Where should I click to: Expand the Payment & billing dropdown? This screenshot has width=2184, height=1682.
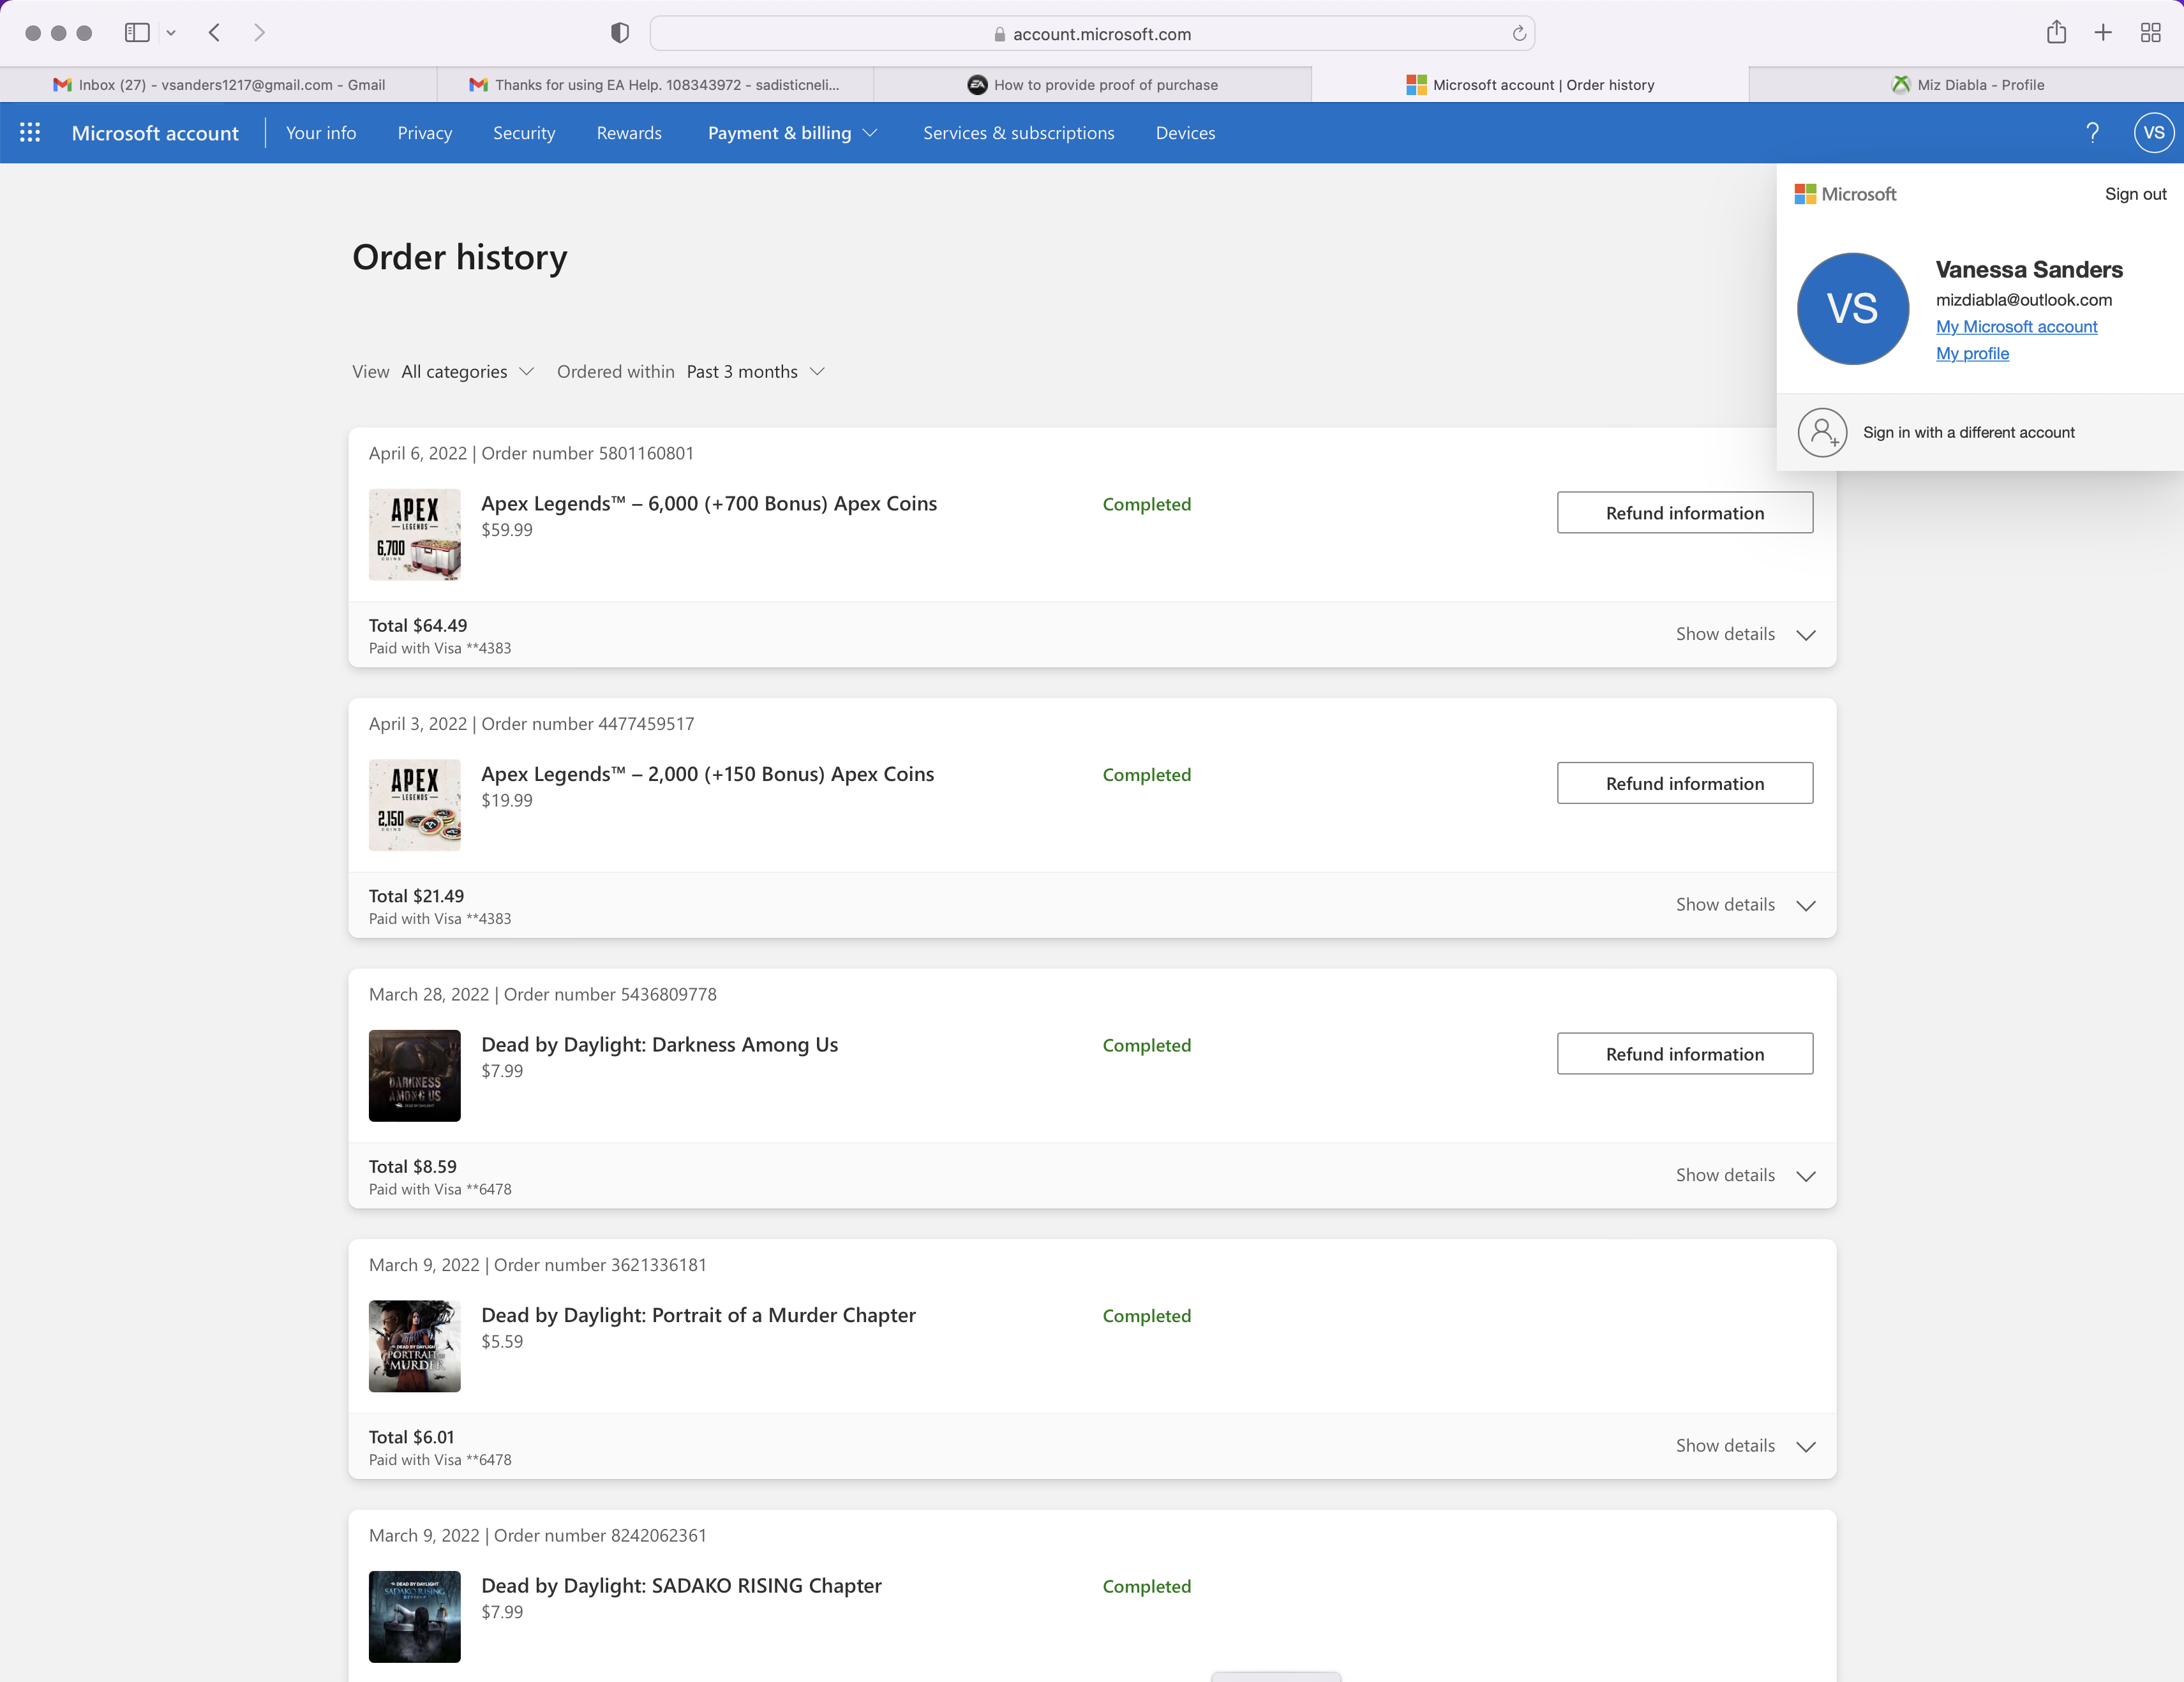tap(792, 133)
